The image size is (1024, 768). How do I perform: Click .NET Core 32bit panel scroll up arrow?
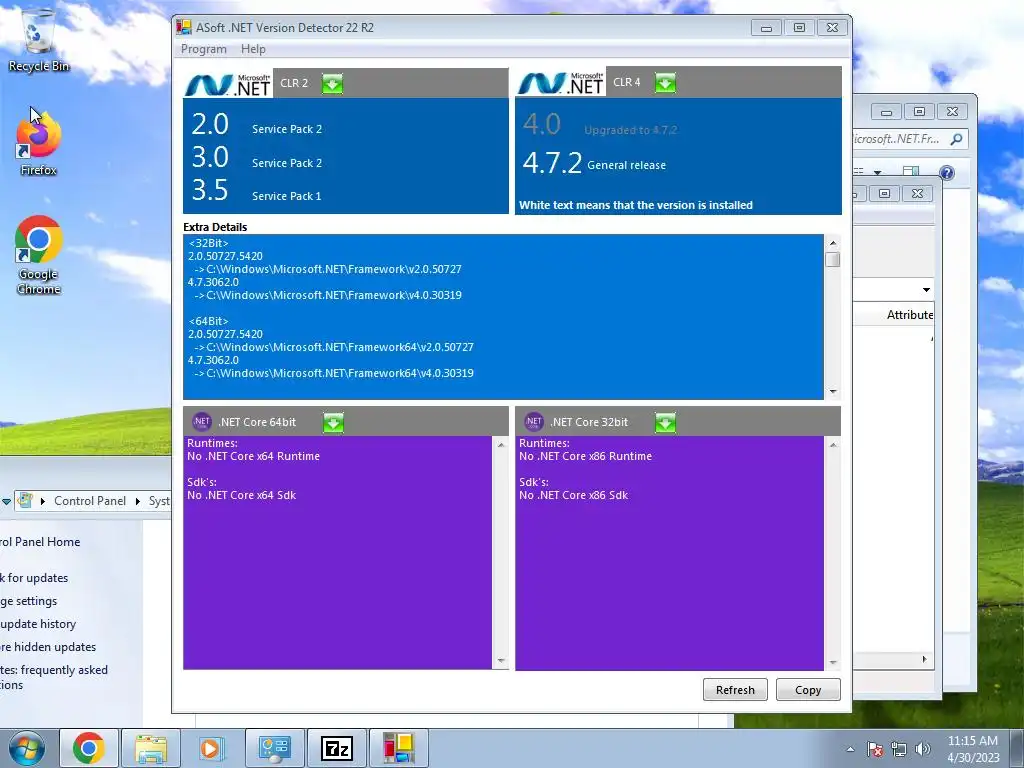pyautogui.click(x=833, y=445)
